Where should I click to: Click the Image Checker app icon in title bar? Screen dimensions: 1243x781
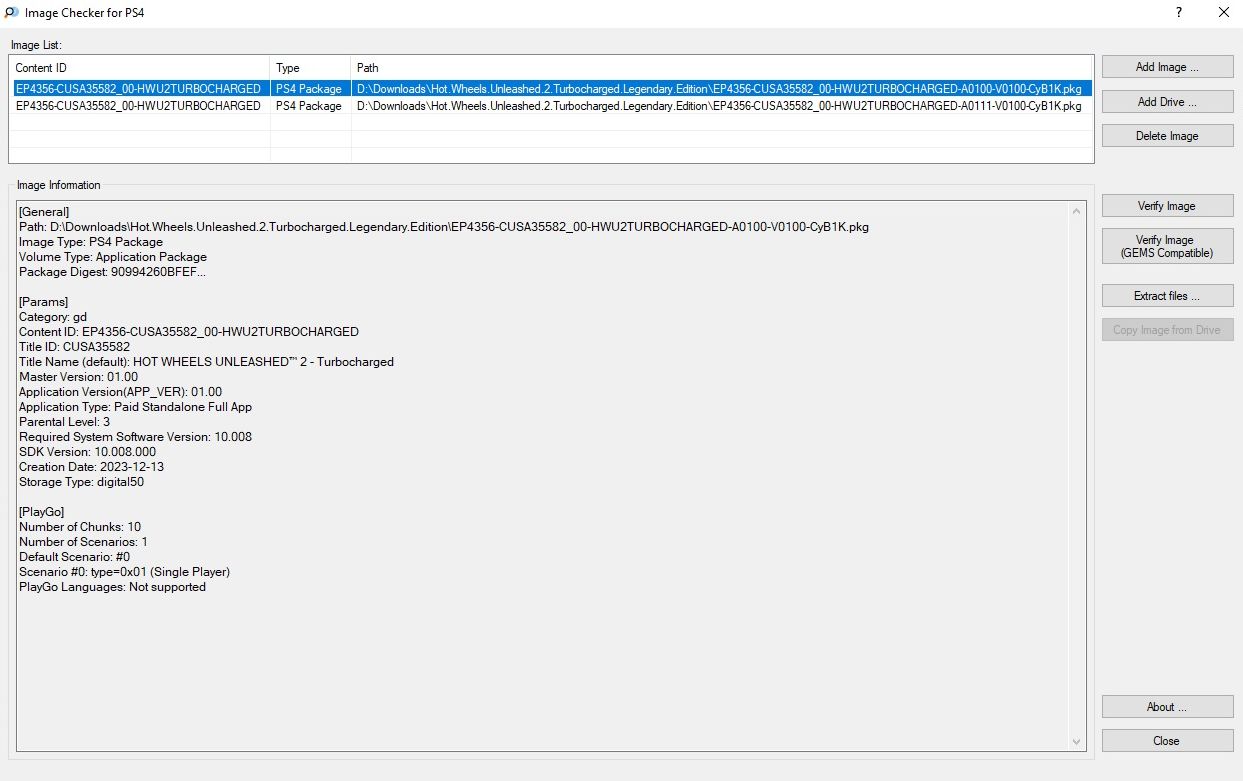(12, 13)
